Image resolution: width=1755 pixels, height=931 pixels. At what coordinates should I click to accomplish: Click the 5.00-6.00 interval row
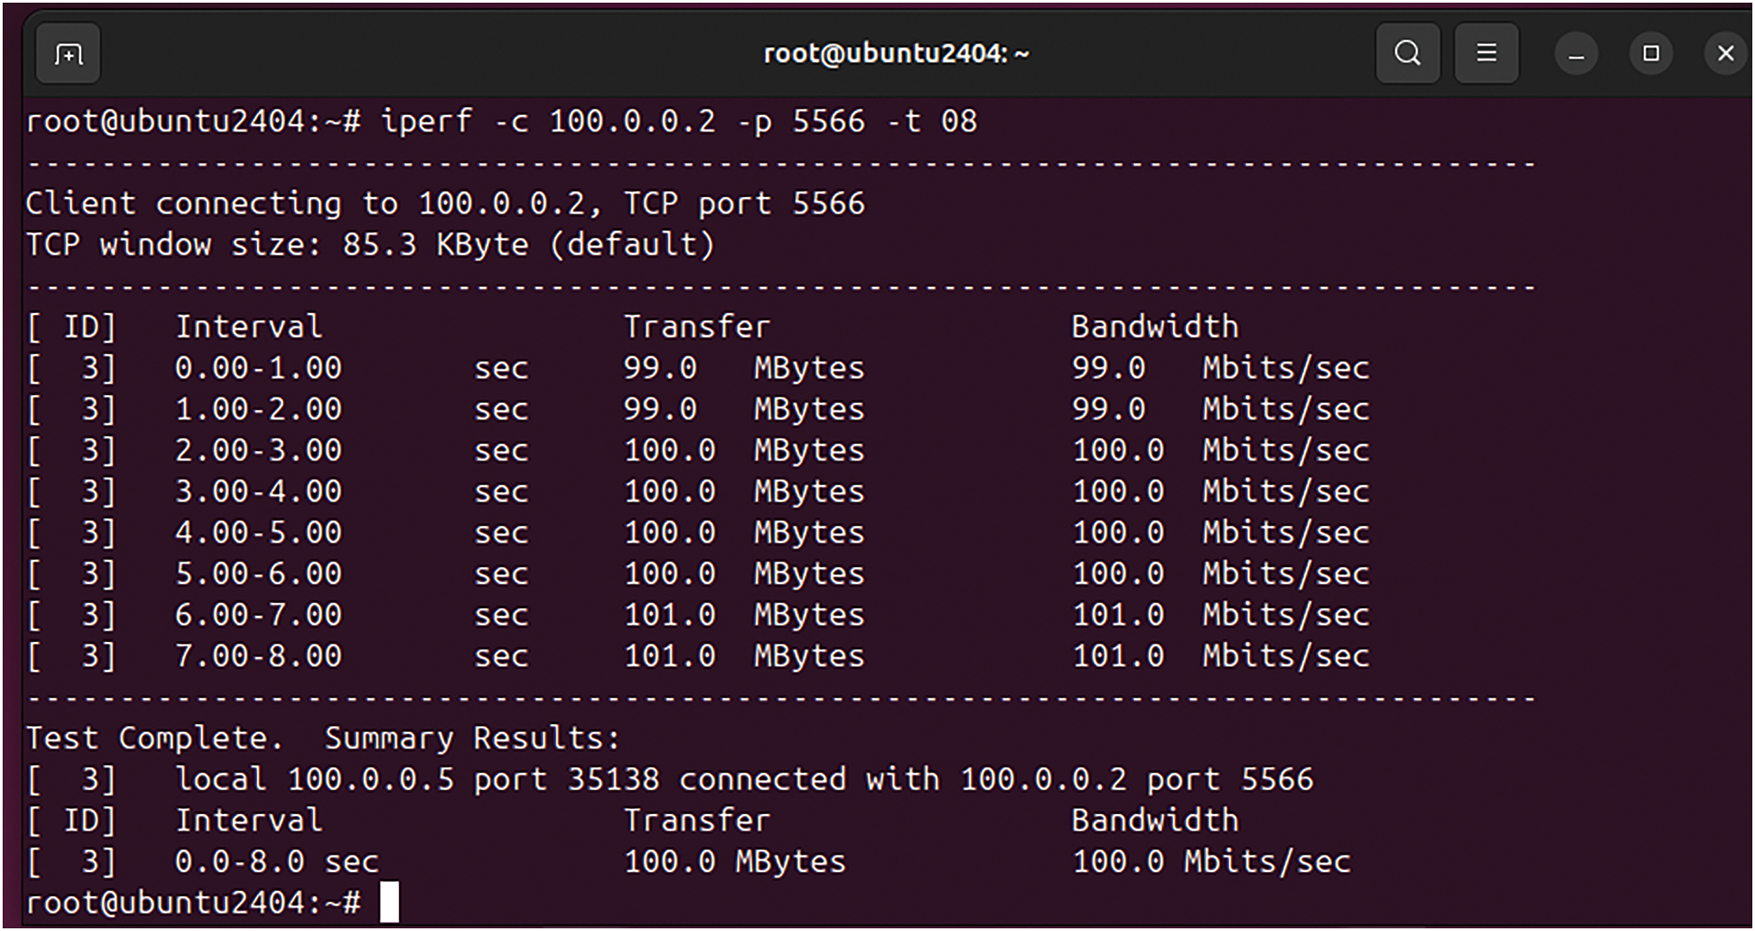(258, 574)
